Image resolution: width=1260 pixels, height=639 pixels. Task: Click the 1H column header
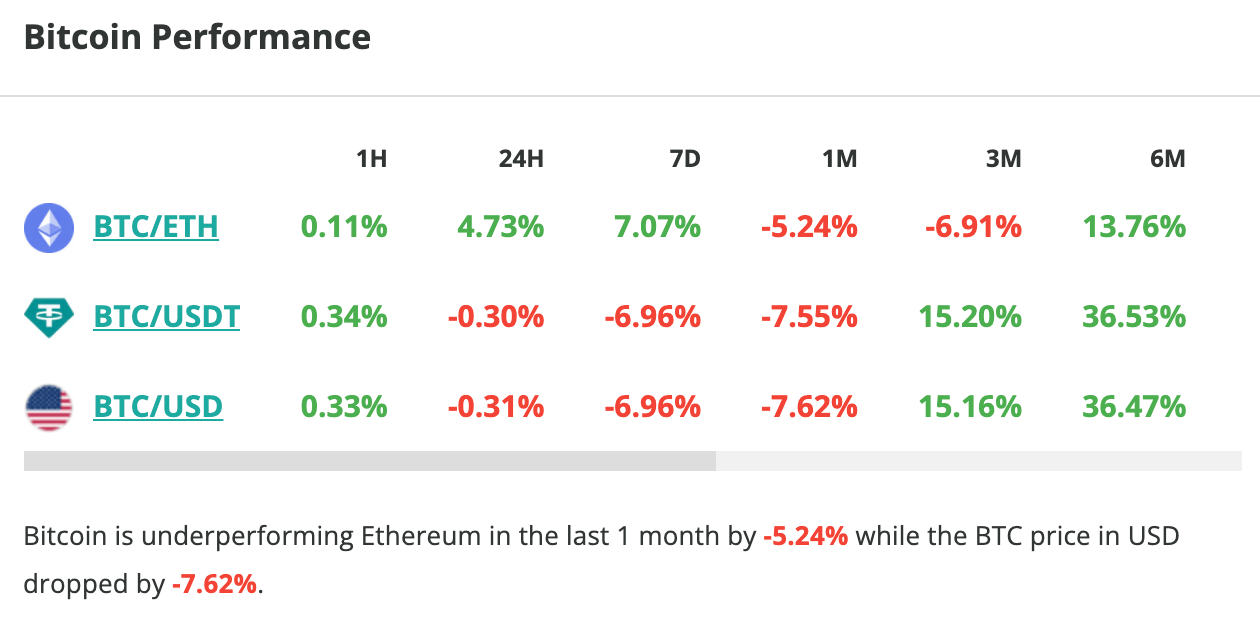(371, 159)
